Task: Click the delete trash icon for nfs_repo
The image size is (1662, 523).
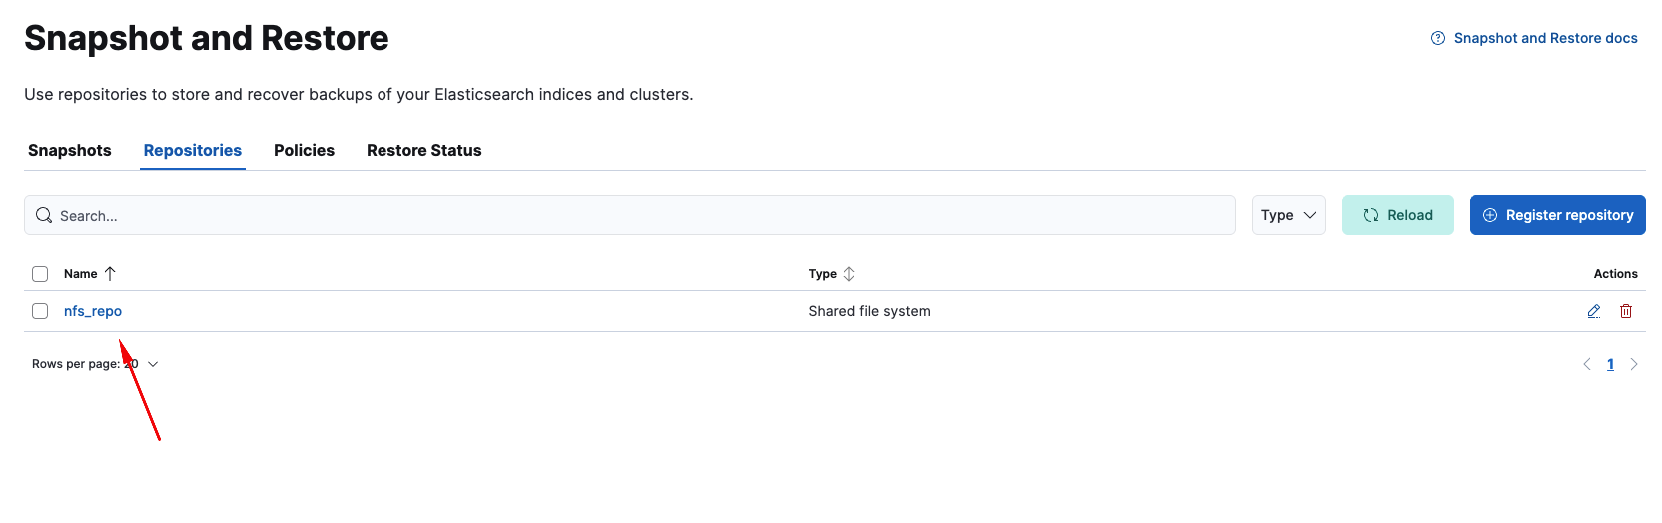Action: 1626,311
